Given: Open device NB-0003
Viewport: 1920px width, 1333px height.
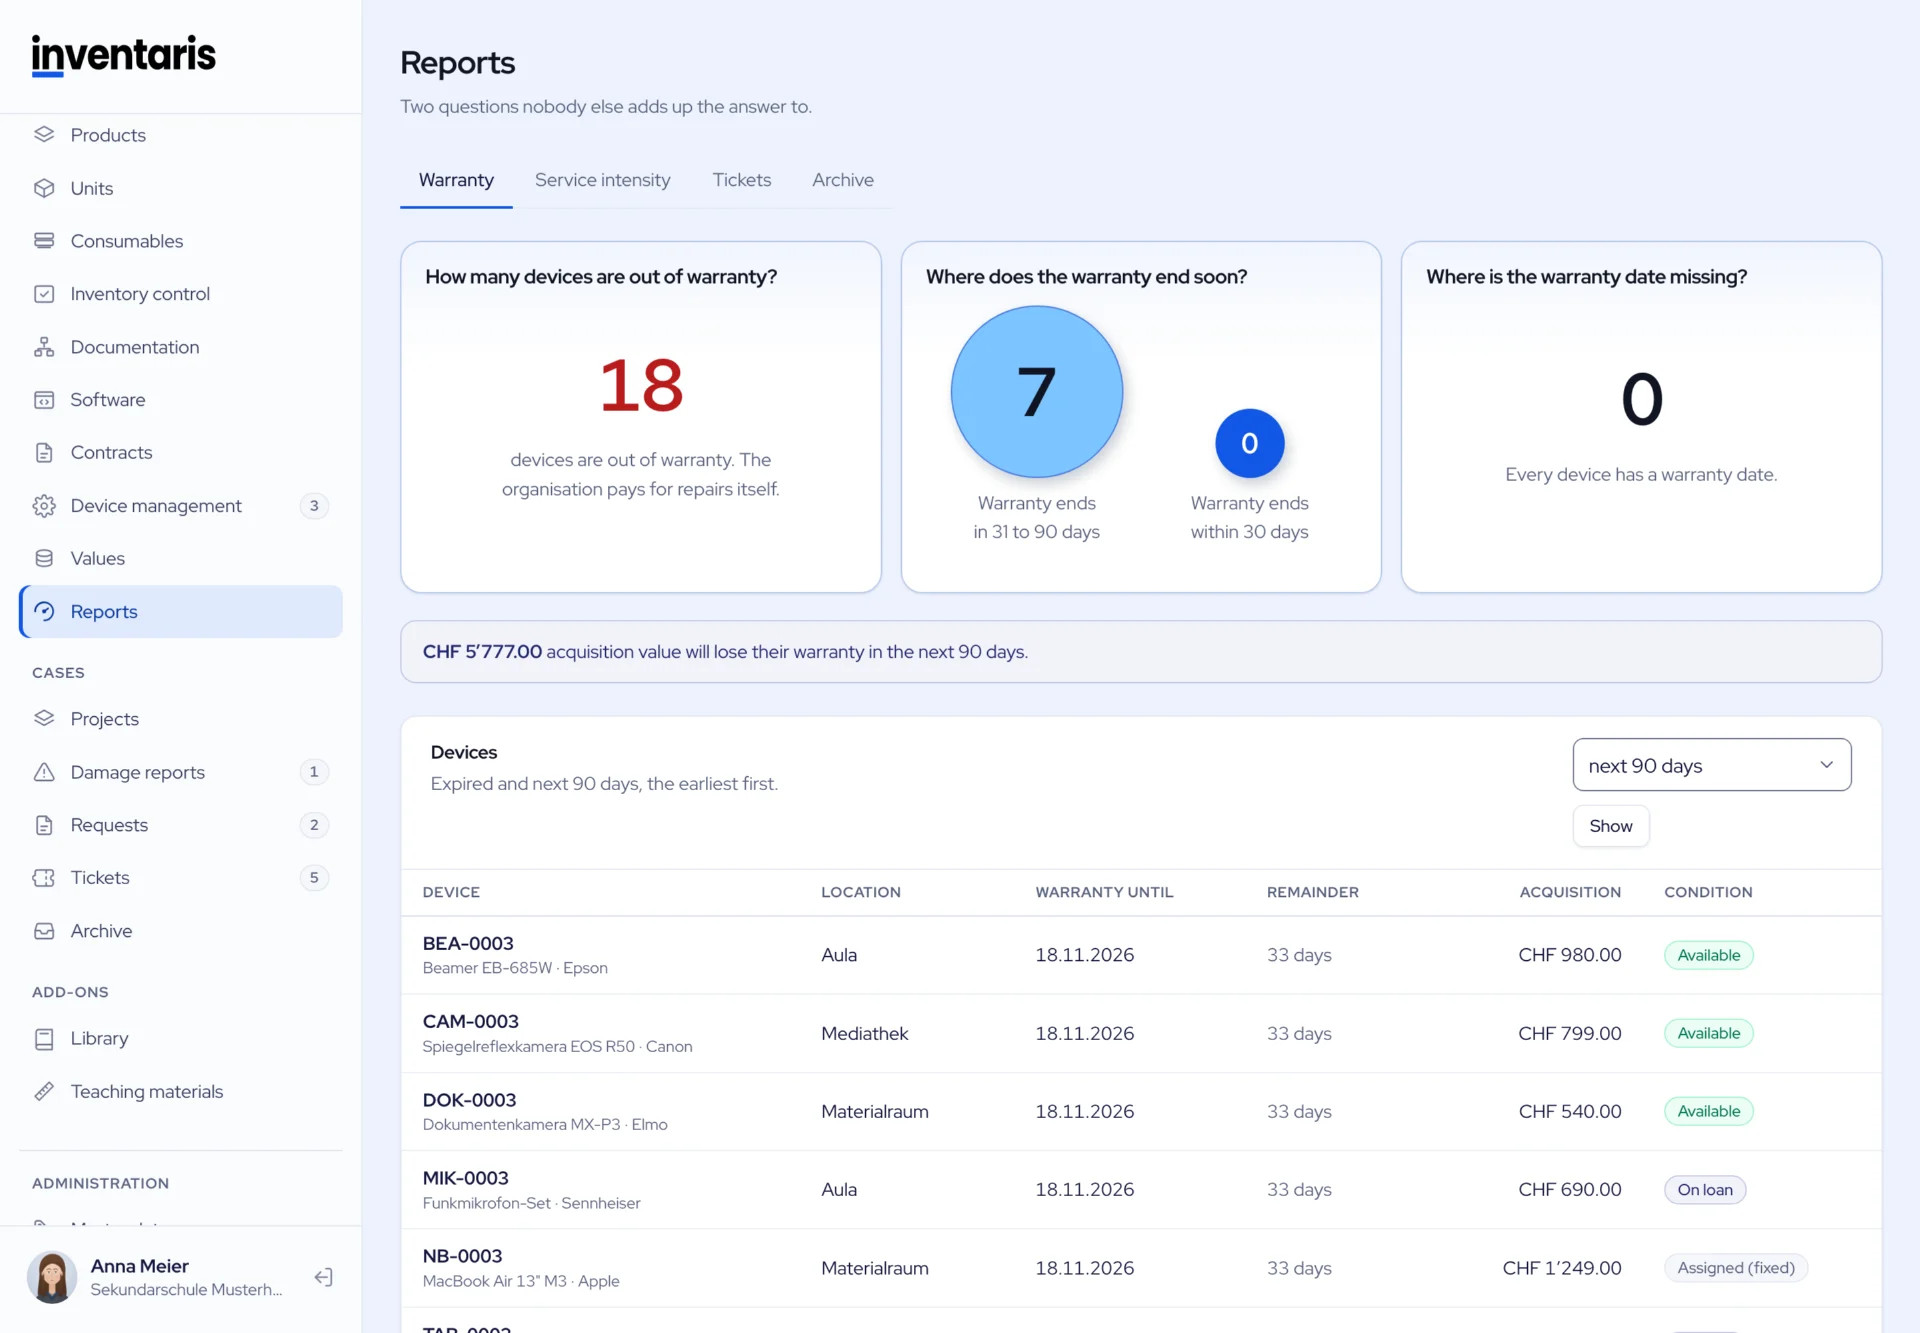Looking at the screenshot, I should [462, 1256].
